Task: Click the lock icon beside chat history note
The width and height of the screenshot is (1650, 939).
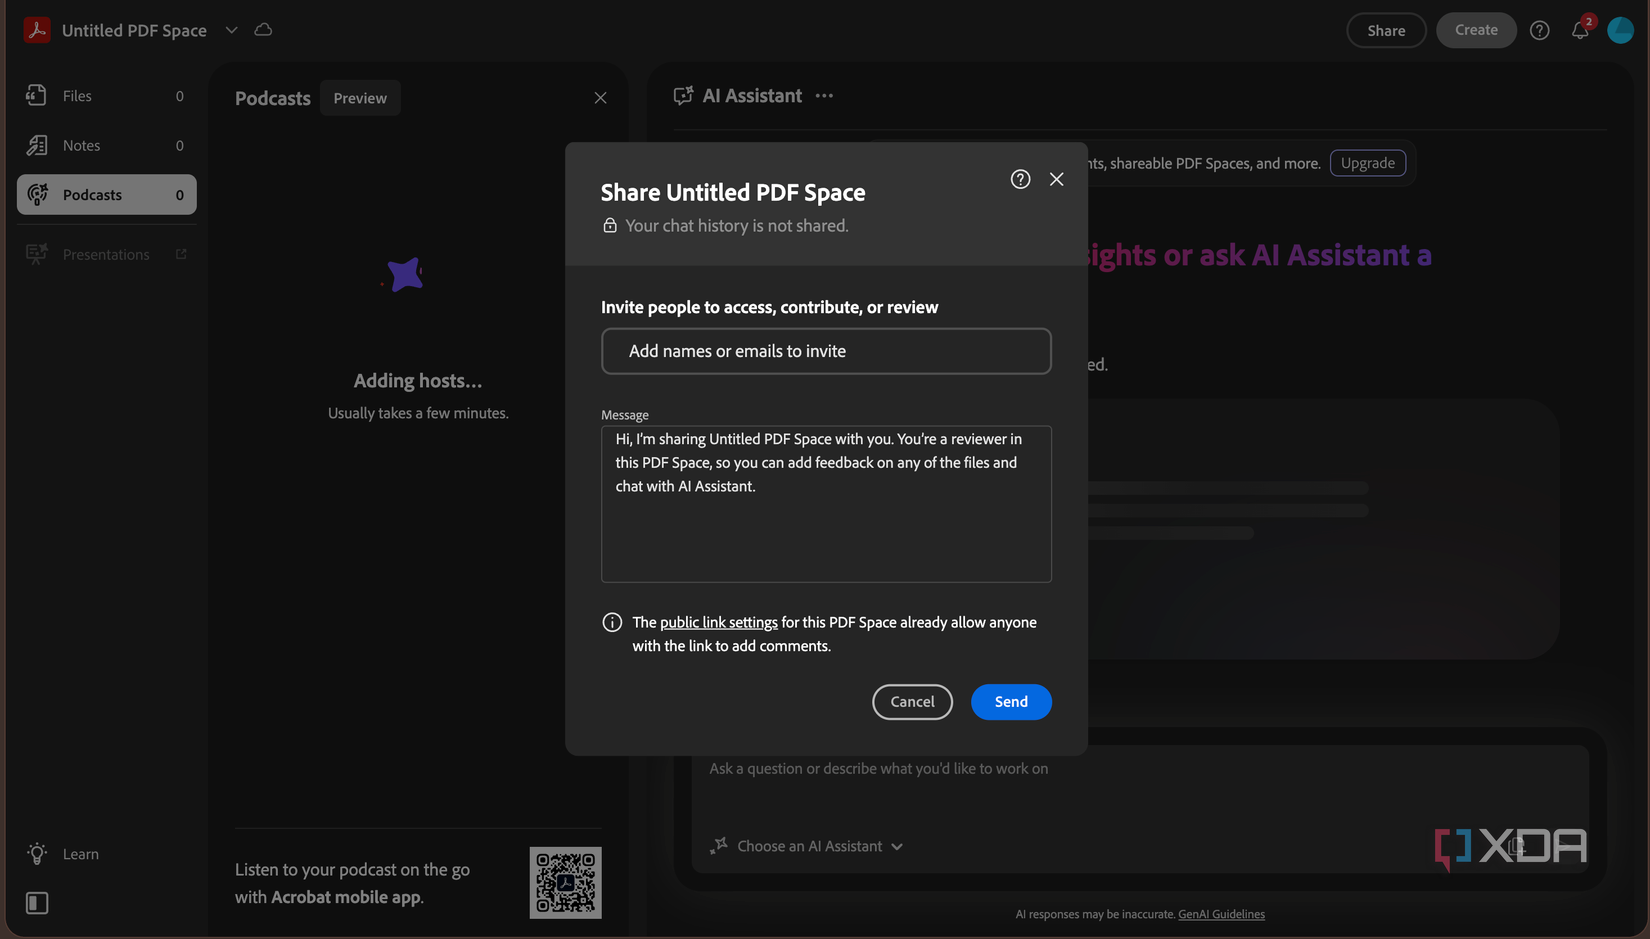Action: [x=610, y=225]
